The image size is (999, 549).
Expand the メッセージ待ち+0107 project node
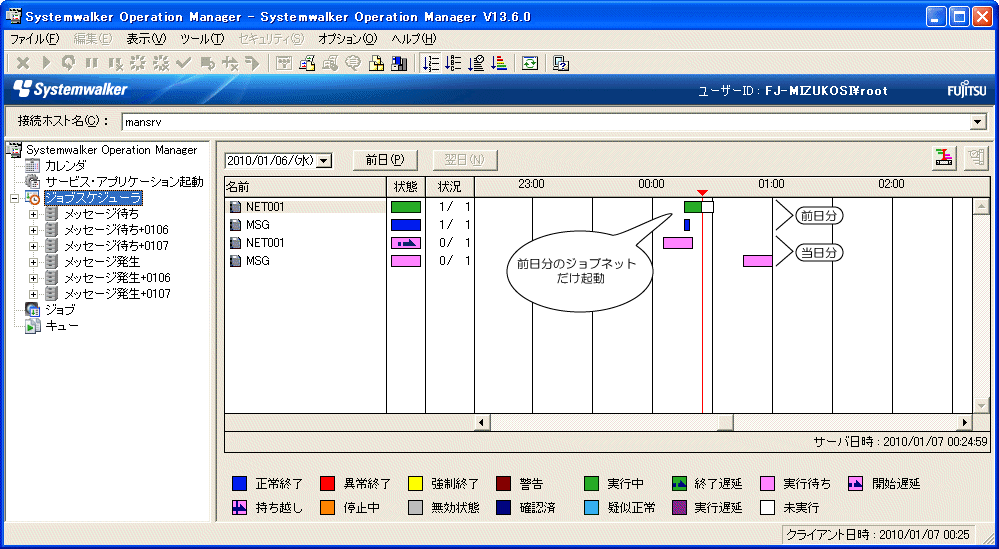[x=33, y=246]
